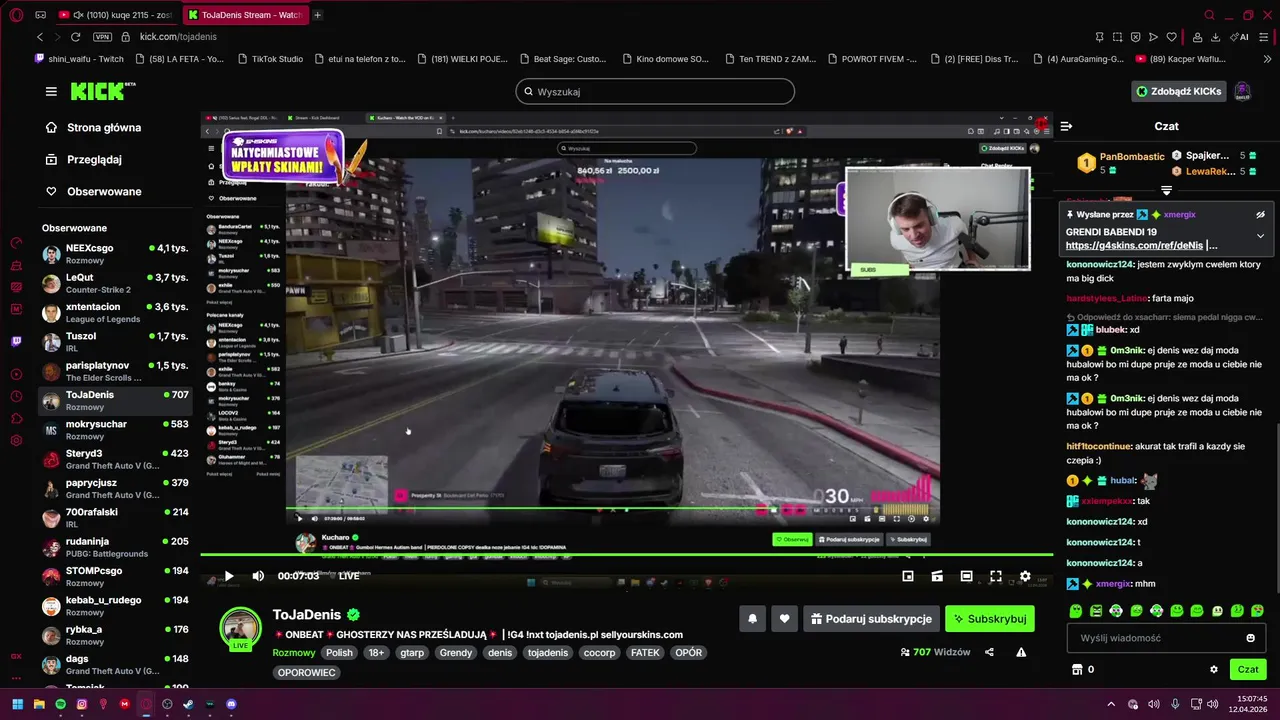Screen dimensions: 1280x720
Task: Click the Subskrybuj button
Action: (x=989, y=619)
